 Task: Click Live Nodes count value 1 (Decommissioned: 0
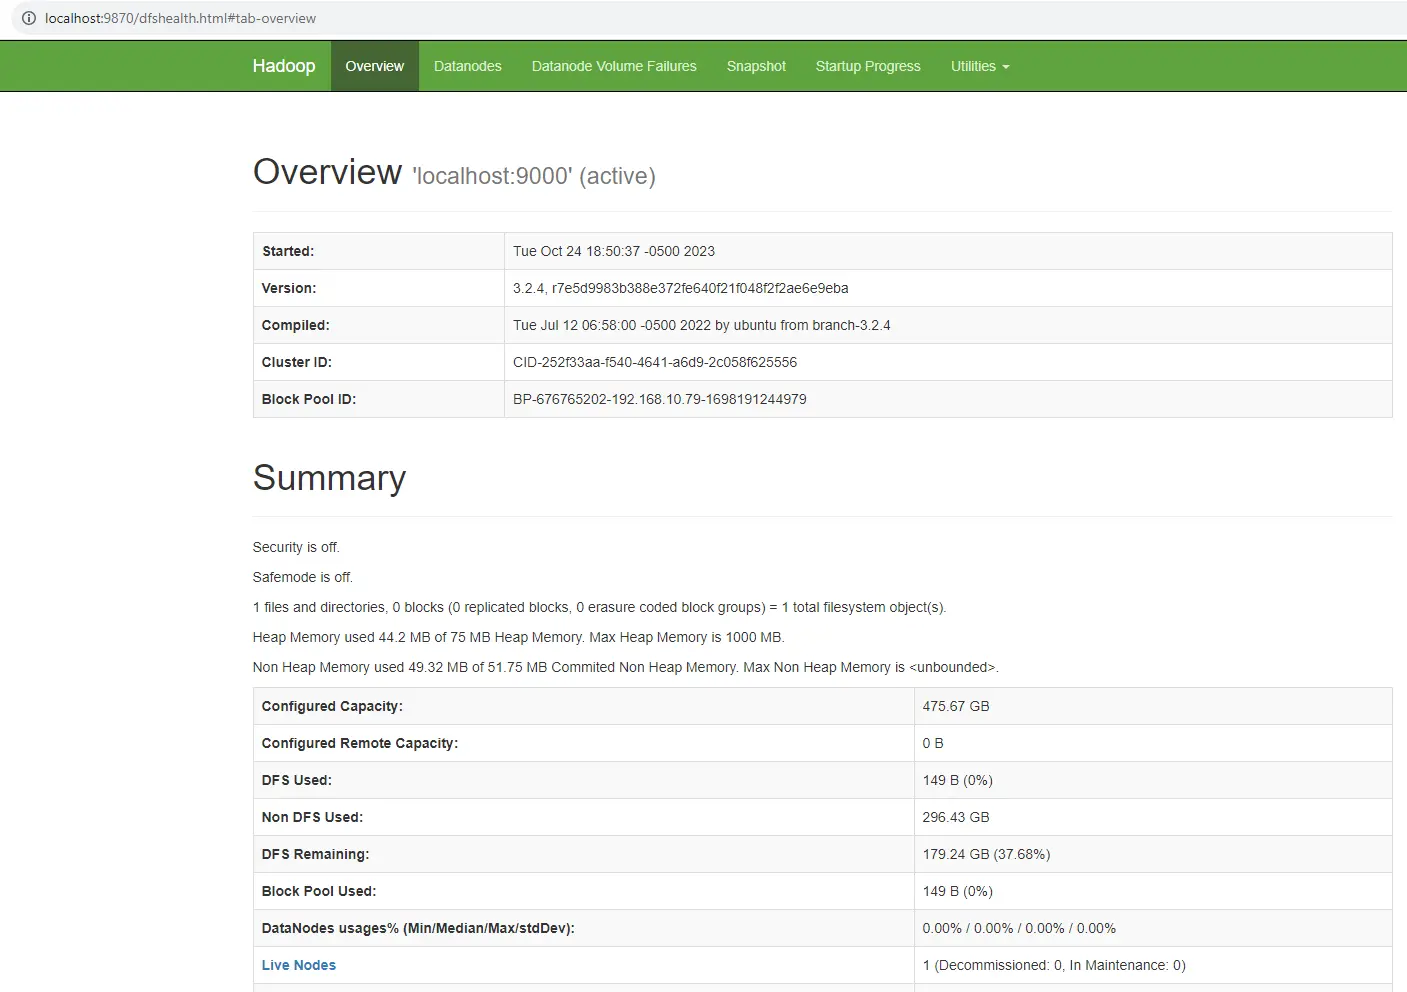(x=1054, y=965)
